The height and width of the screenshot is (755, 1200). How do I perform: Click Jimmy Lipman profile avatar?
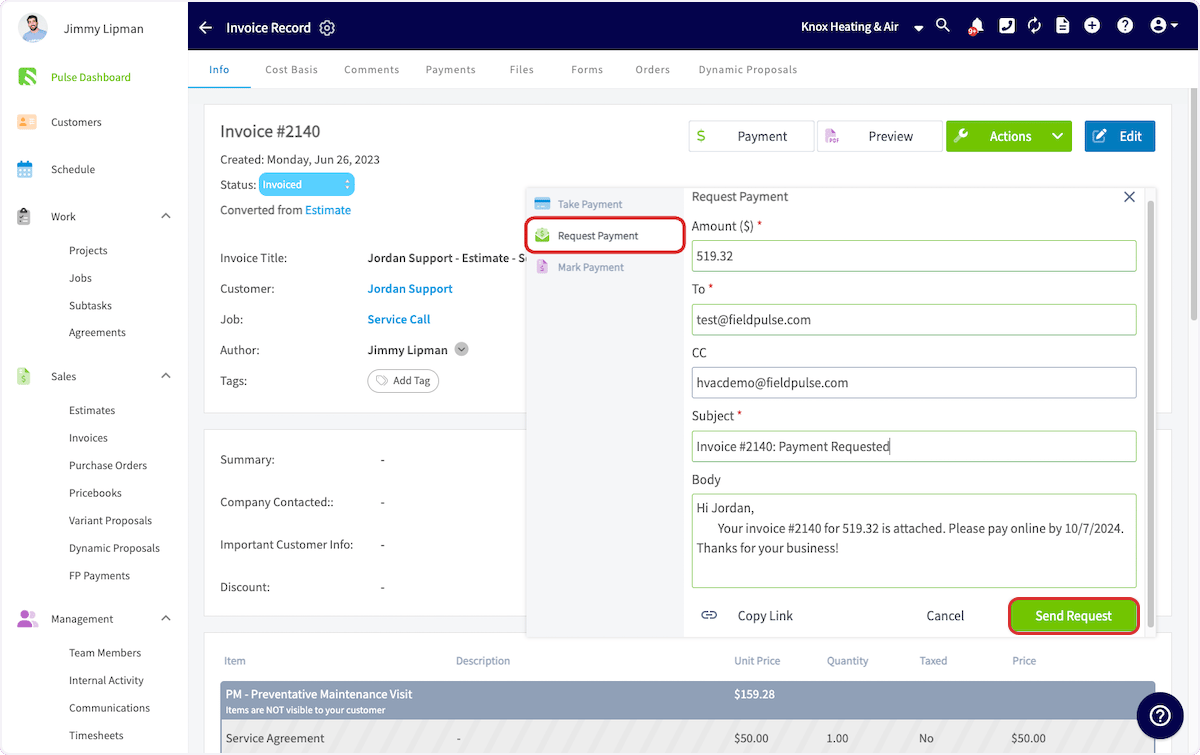33,28
